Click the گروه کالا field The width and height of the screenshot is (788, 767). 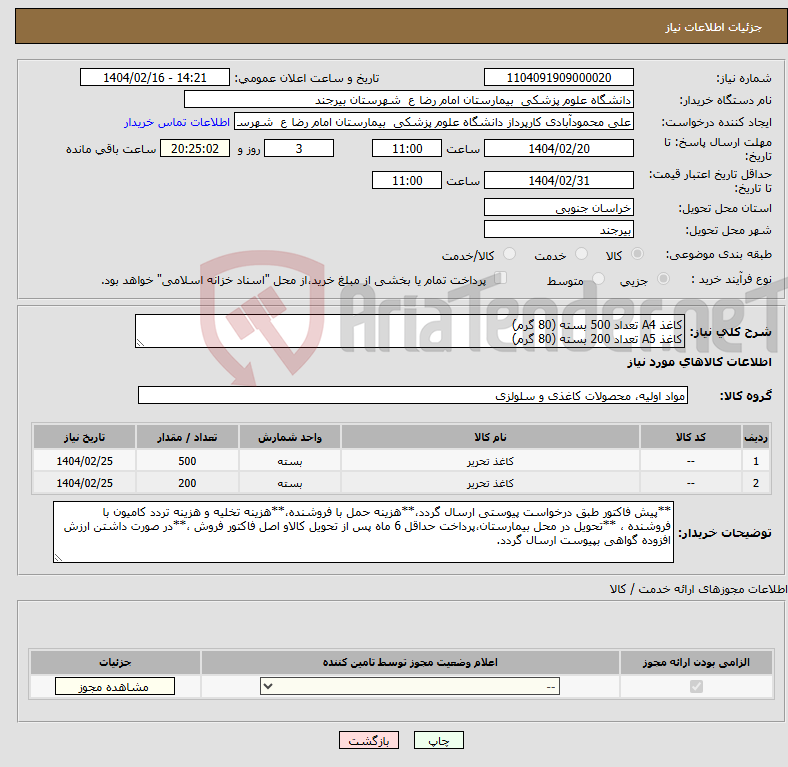tap(413, 396)
